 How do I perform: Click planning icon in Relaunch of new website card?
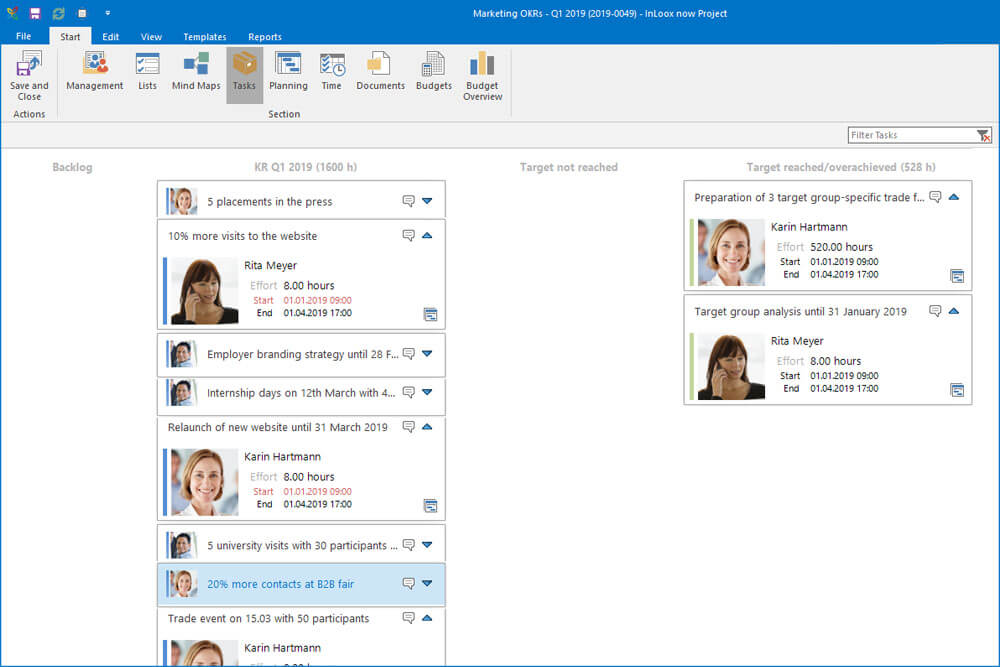tap(430, 505)
